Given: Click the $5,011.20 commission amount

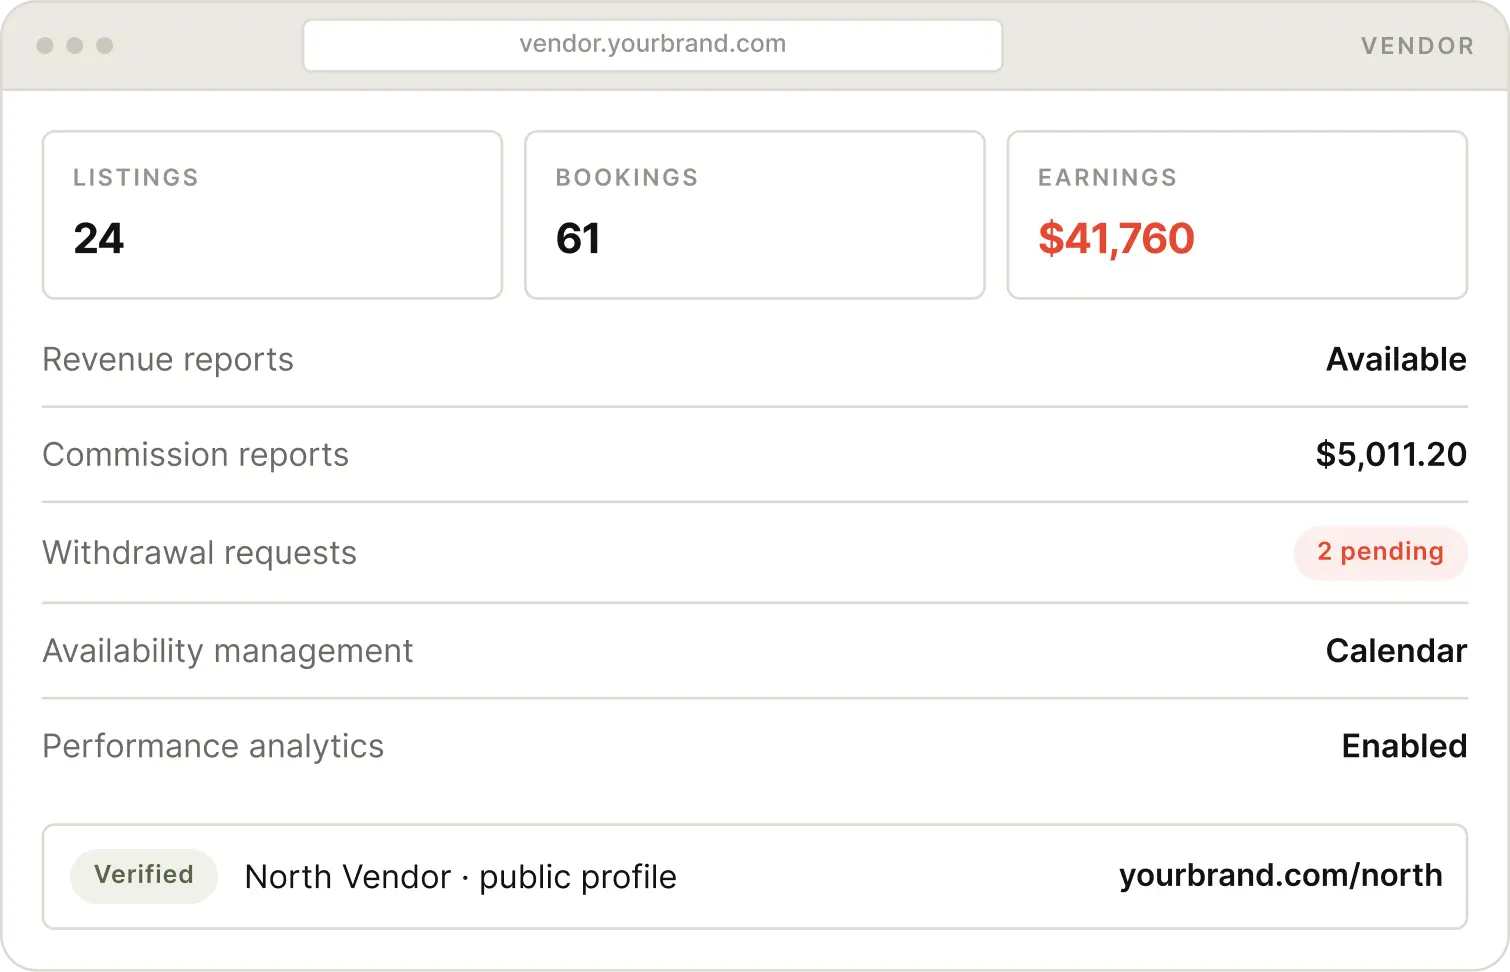Looking at the screenshot, I should [x=1391, y=455].
